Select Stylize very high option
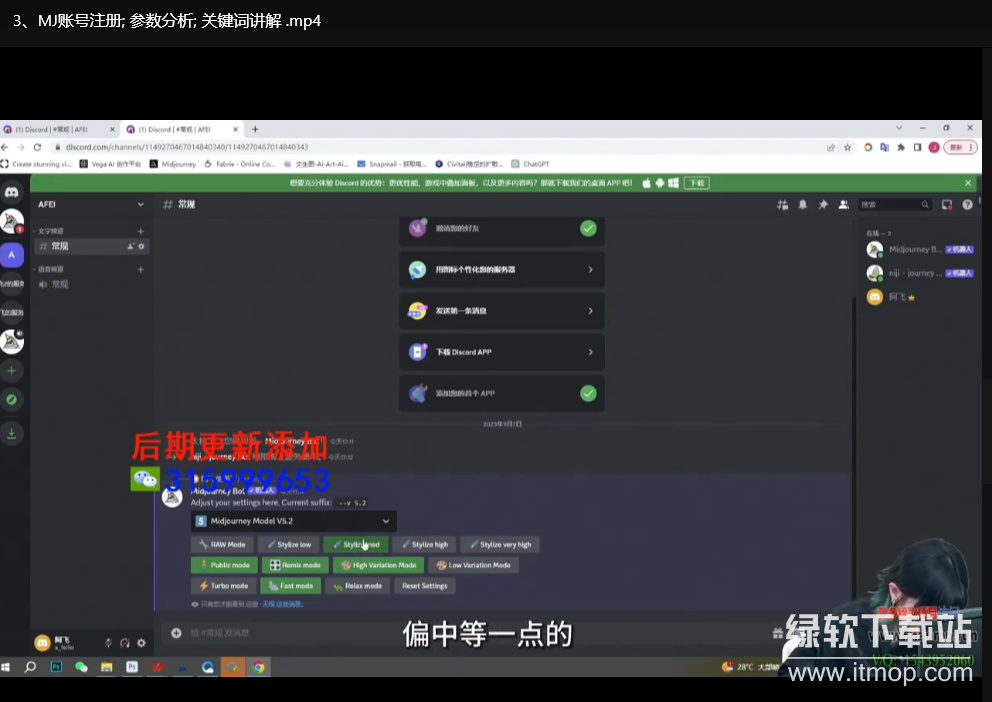This screenshot has height=702, width=992. tap(500, 545)
